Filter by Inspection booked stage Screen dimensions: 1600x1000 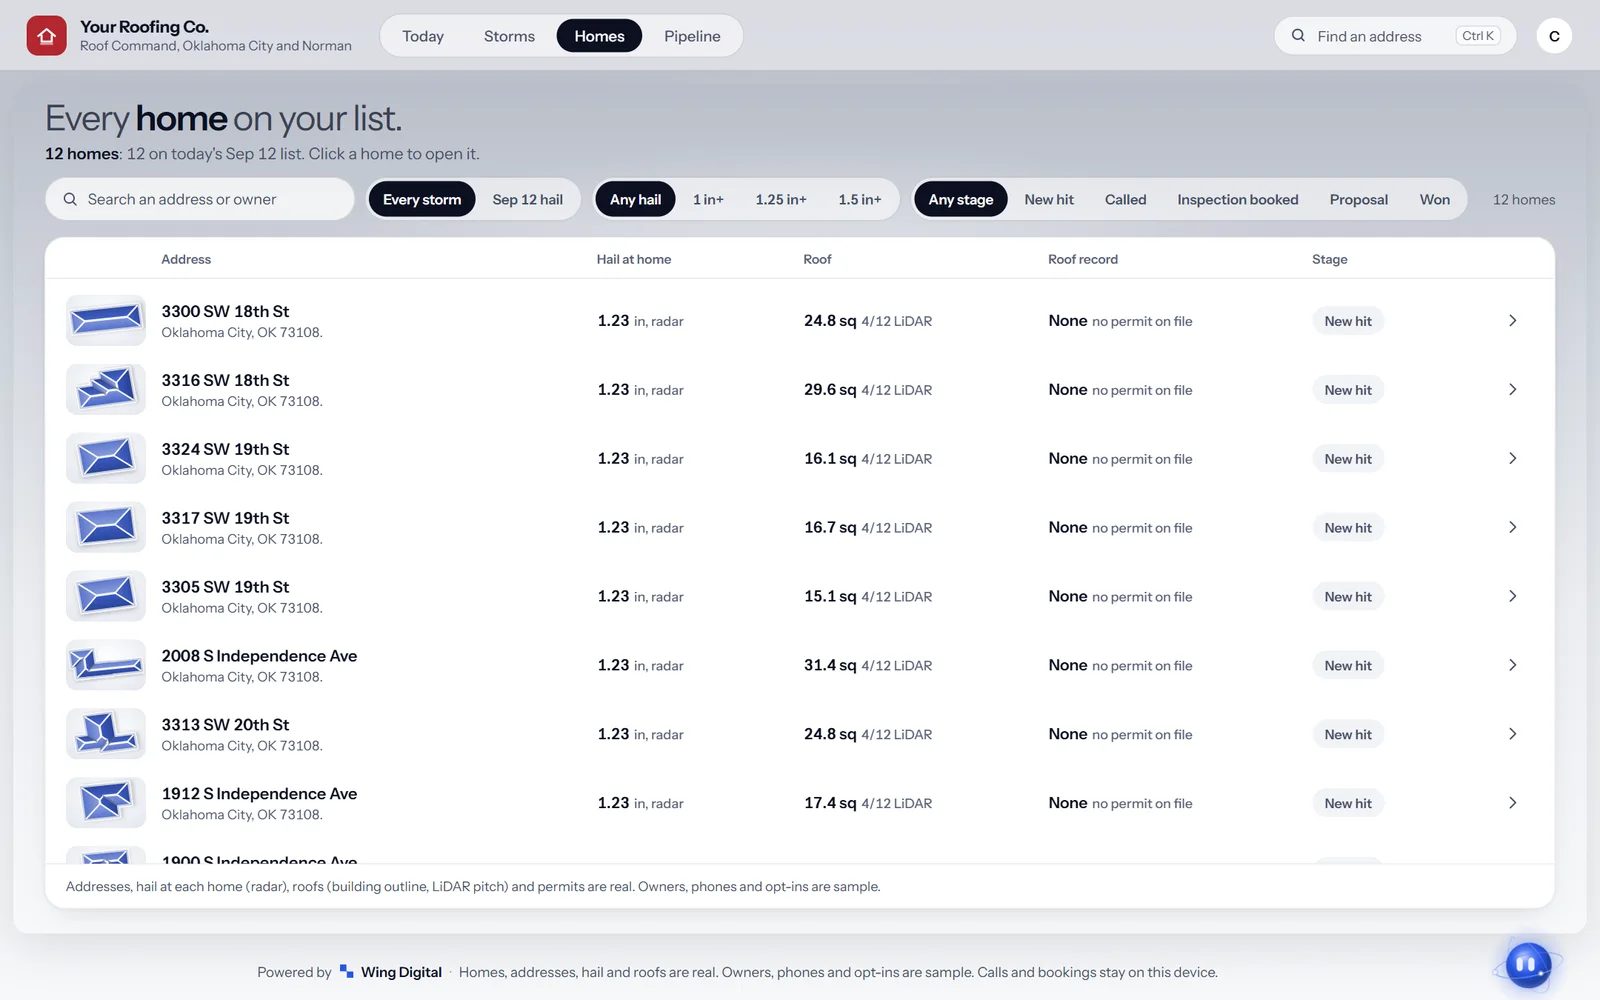click(1238, 199)
